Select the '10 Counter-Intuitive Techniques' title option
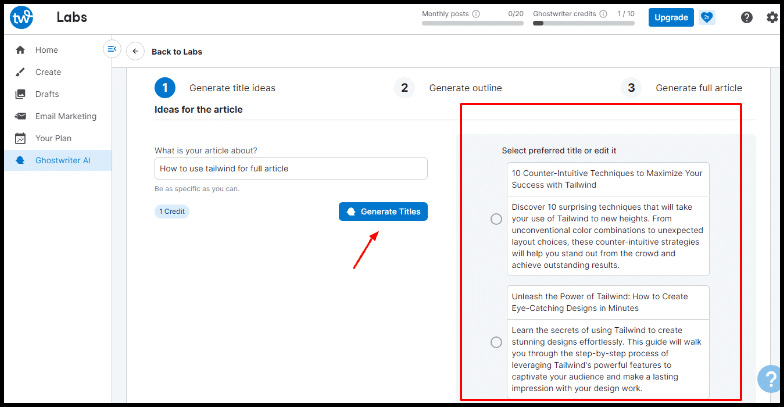This screenshot has height=407, width=784. coord(496,219)
